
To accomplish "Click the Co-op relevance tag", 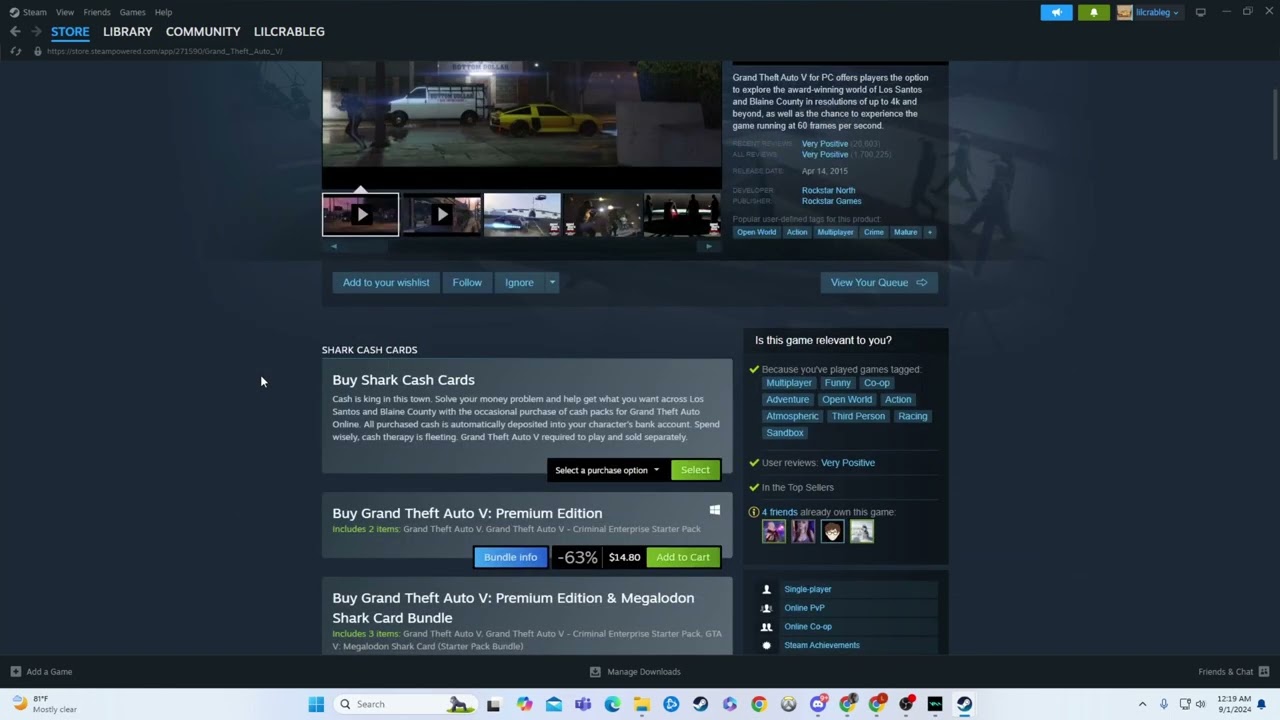I will [x=876, y=383].
